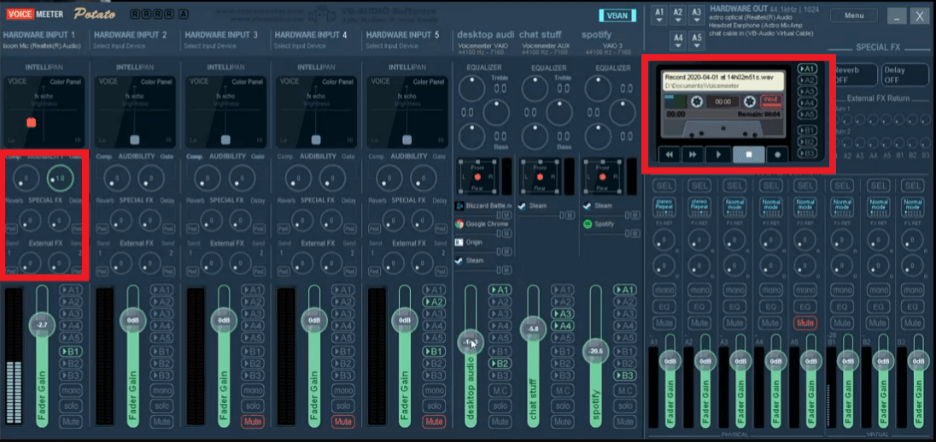Open the A2 hardware out device dropdown
The width and height of the screenshot is (936, 444).
[x=678, y=15]
